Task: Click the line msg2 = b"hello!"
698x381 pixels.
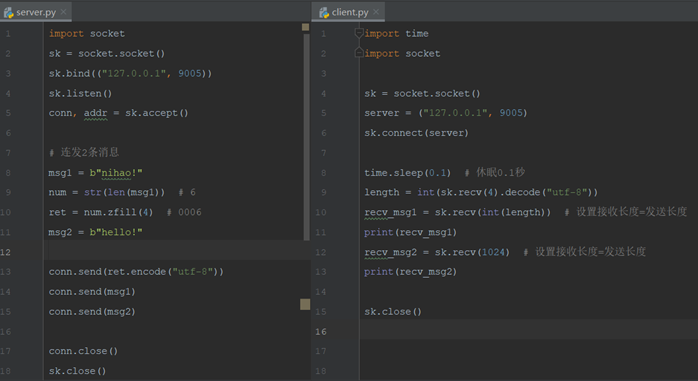Action: [x=95, y=232]
